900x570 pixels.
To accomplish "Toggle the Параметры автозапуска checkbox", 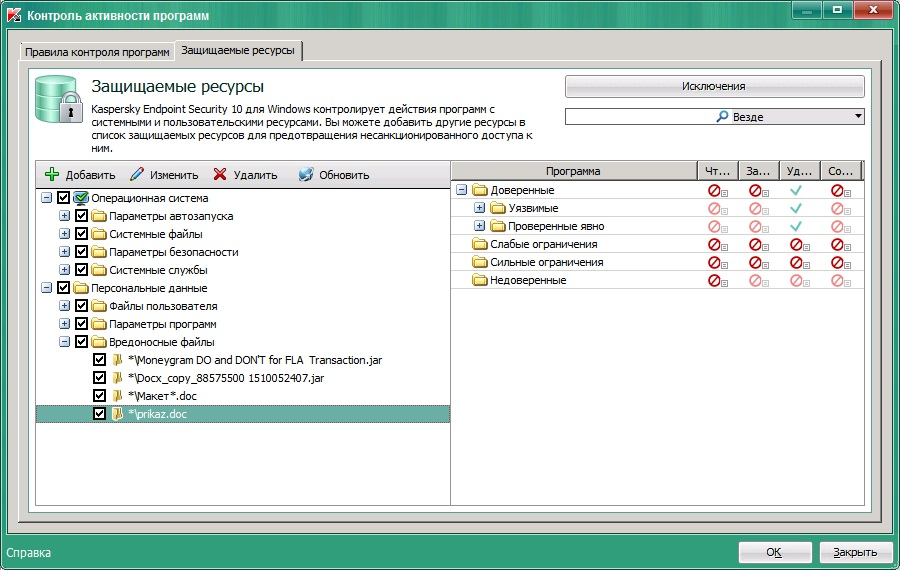I will click(x=82, y=216).
